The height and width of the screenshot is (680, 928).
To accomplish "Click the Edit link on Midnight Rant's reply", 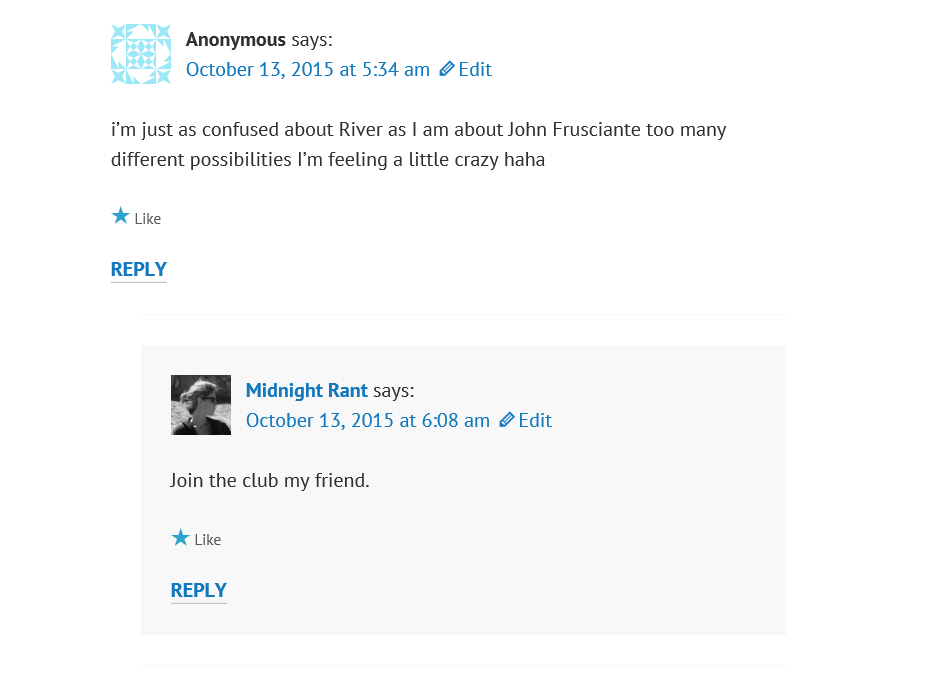I will click(x=535, y=420).
